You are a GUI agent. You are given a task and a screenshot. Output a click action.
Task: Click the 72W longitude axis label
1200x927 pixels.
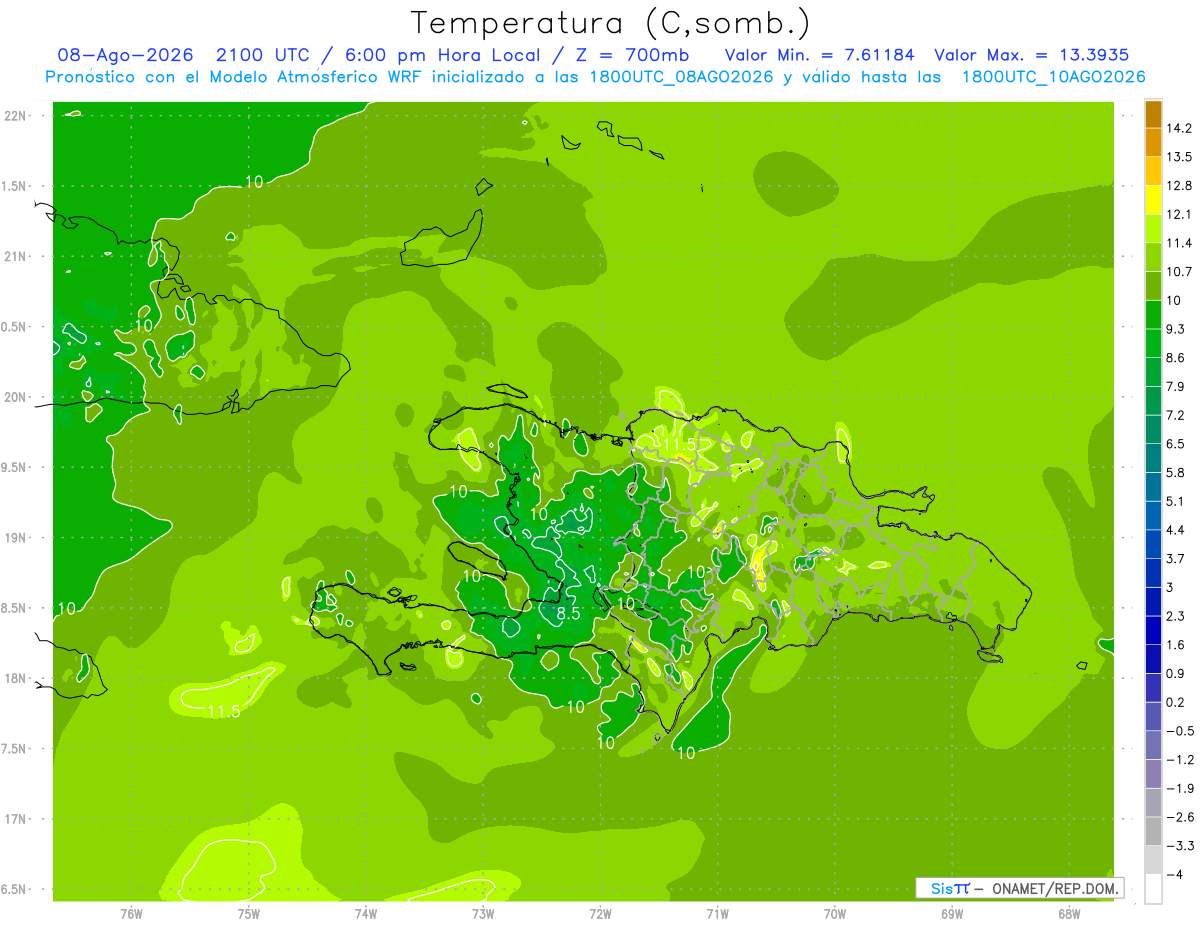[x=600, y=914]
